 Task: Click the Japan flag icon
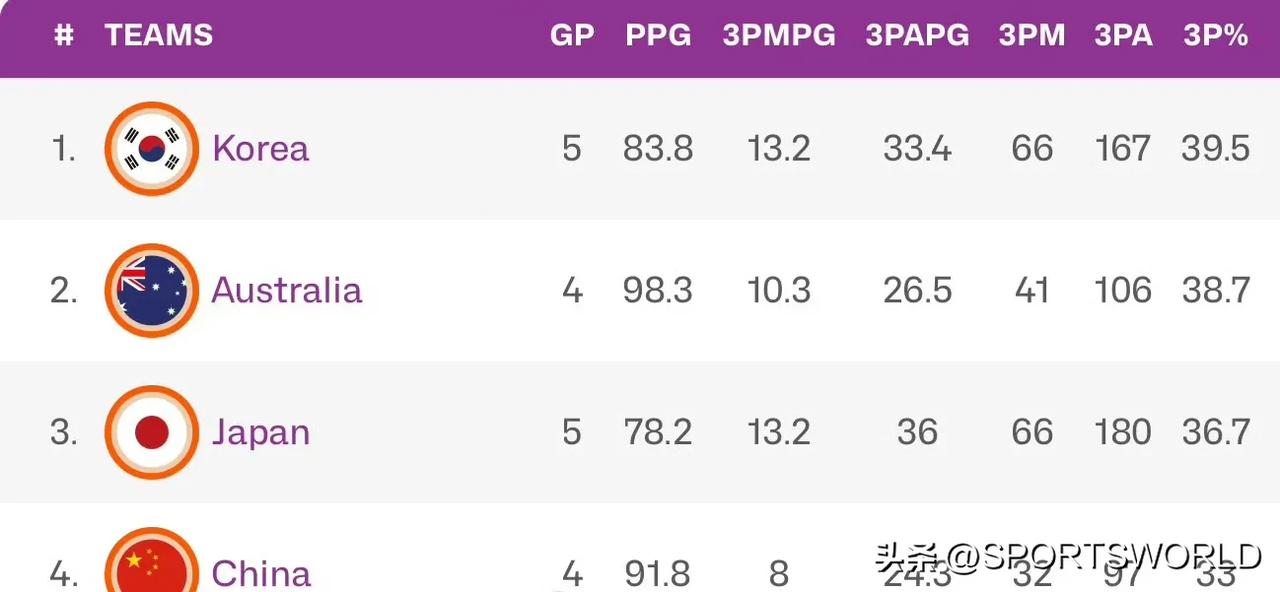pyautogui.click(x=152, y=433)
